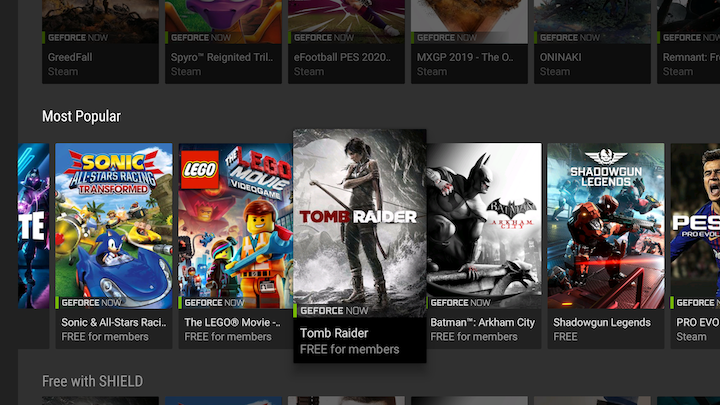Click GeForce NOW badge on Tomb Raider
Screen dimensions: 720x405
334,311
